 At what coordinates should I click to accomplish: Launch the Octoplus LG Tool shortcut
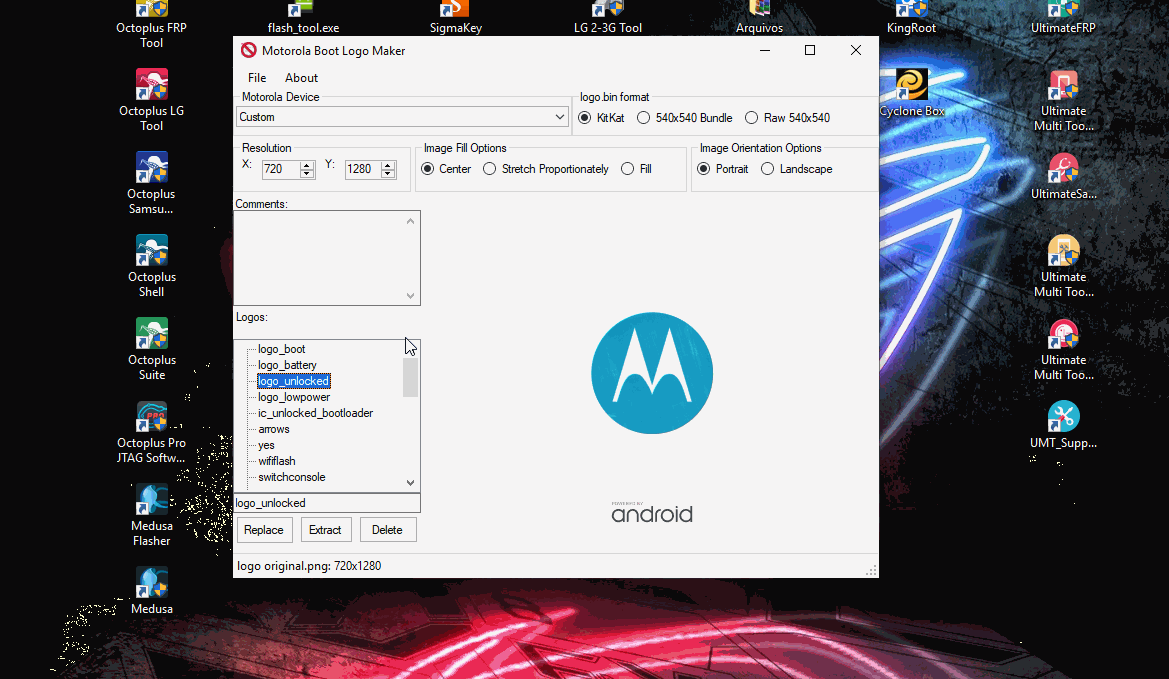click(151, 101)
